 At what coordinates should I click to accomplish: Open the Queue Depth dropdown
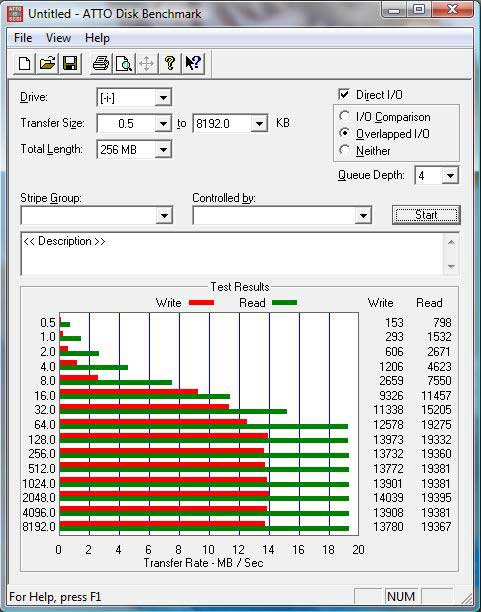pos(450,176)
